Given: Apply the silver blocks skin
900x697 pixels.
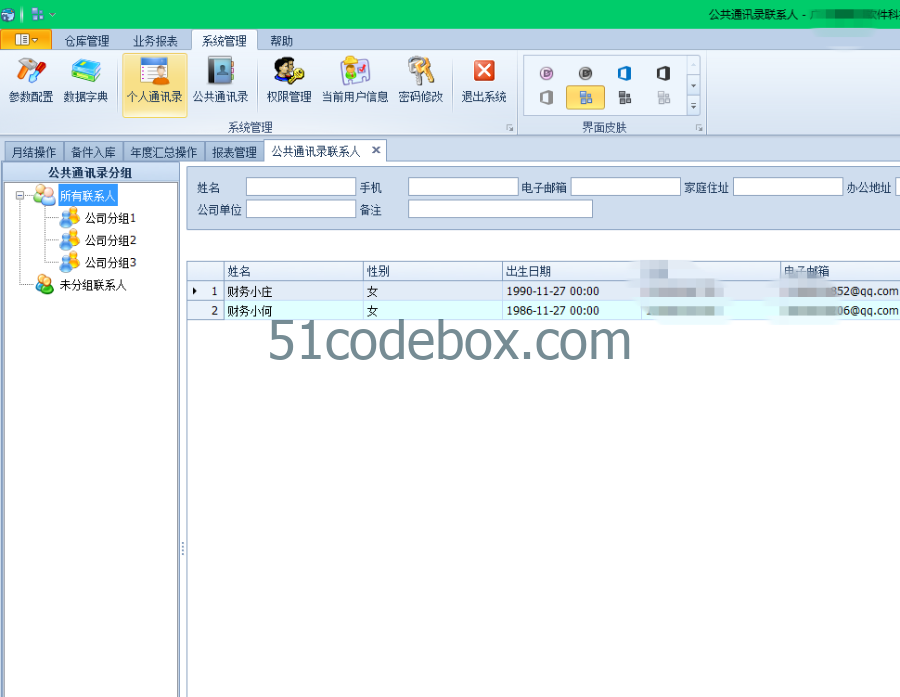Looking at the screenshot, I should click(x=664, y=98).
